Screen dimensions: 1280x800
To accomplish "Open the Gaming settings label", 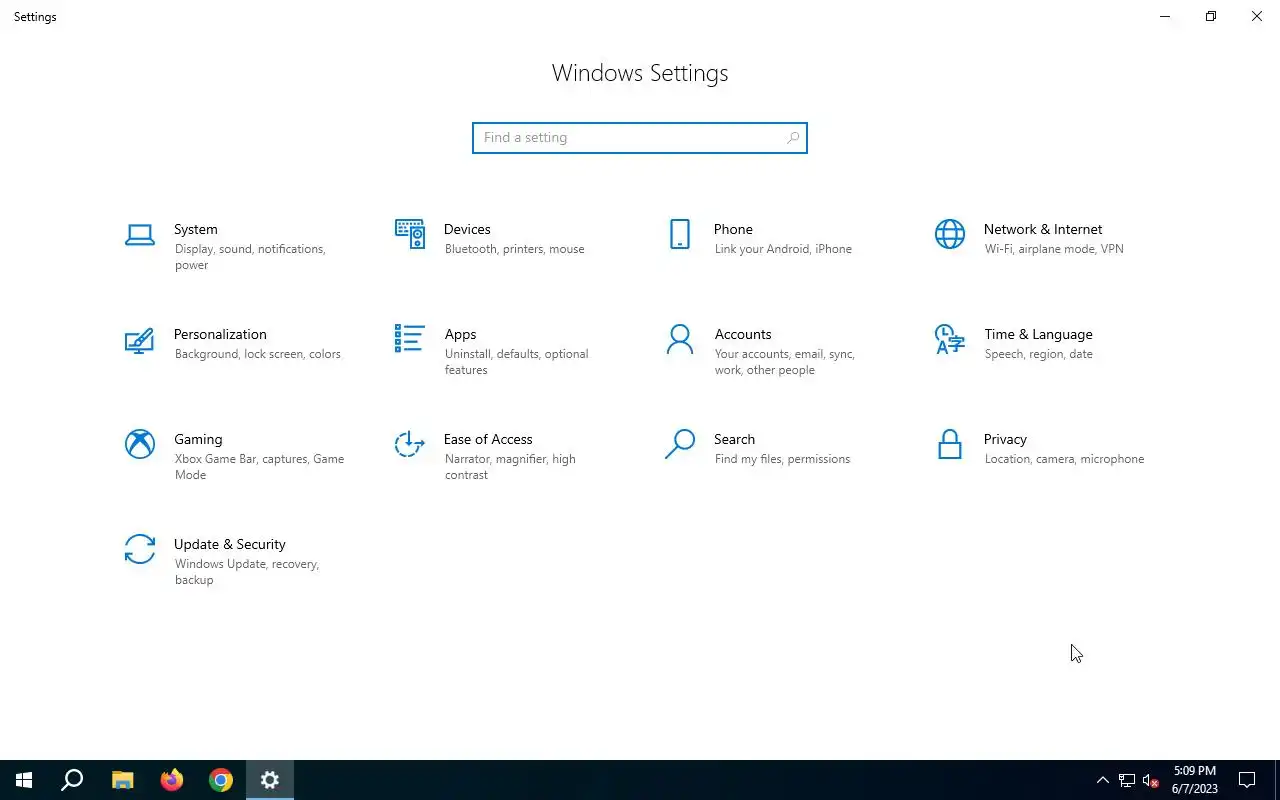I will [198, 439].
